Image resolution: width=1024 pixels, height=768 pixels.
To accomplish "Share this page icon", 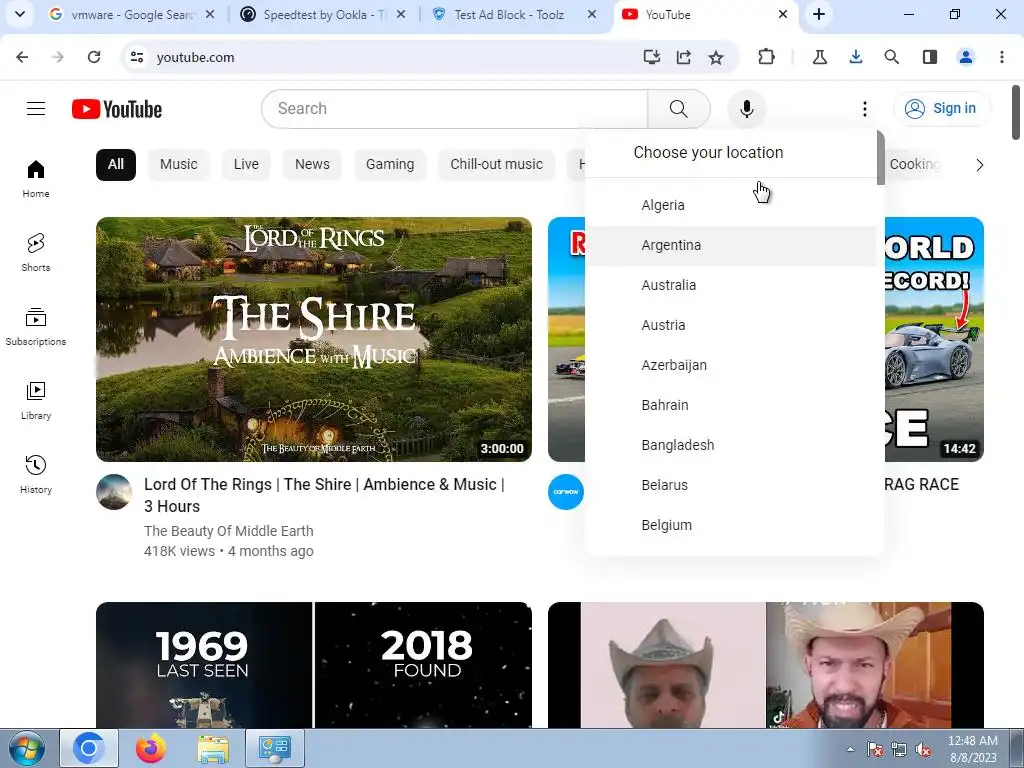I will [684, 57].
